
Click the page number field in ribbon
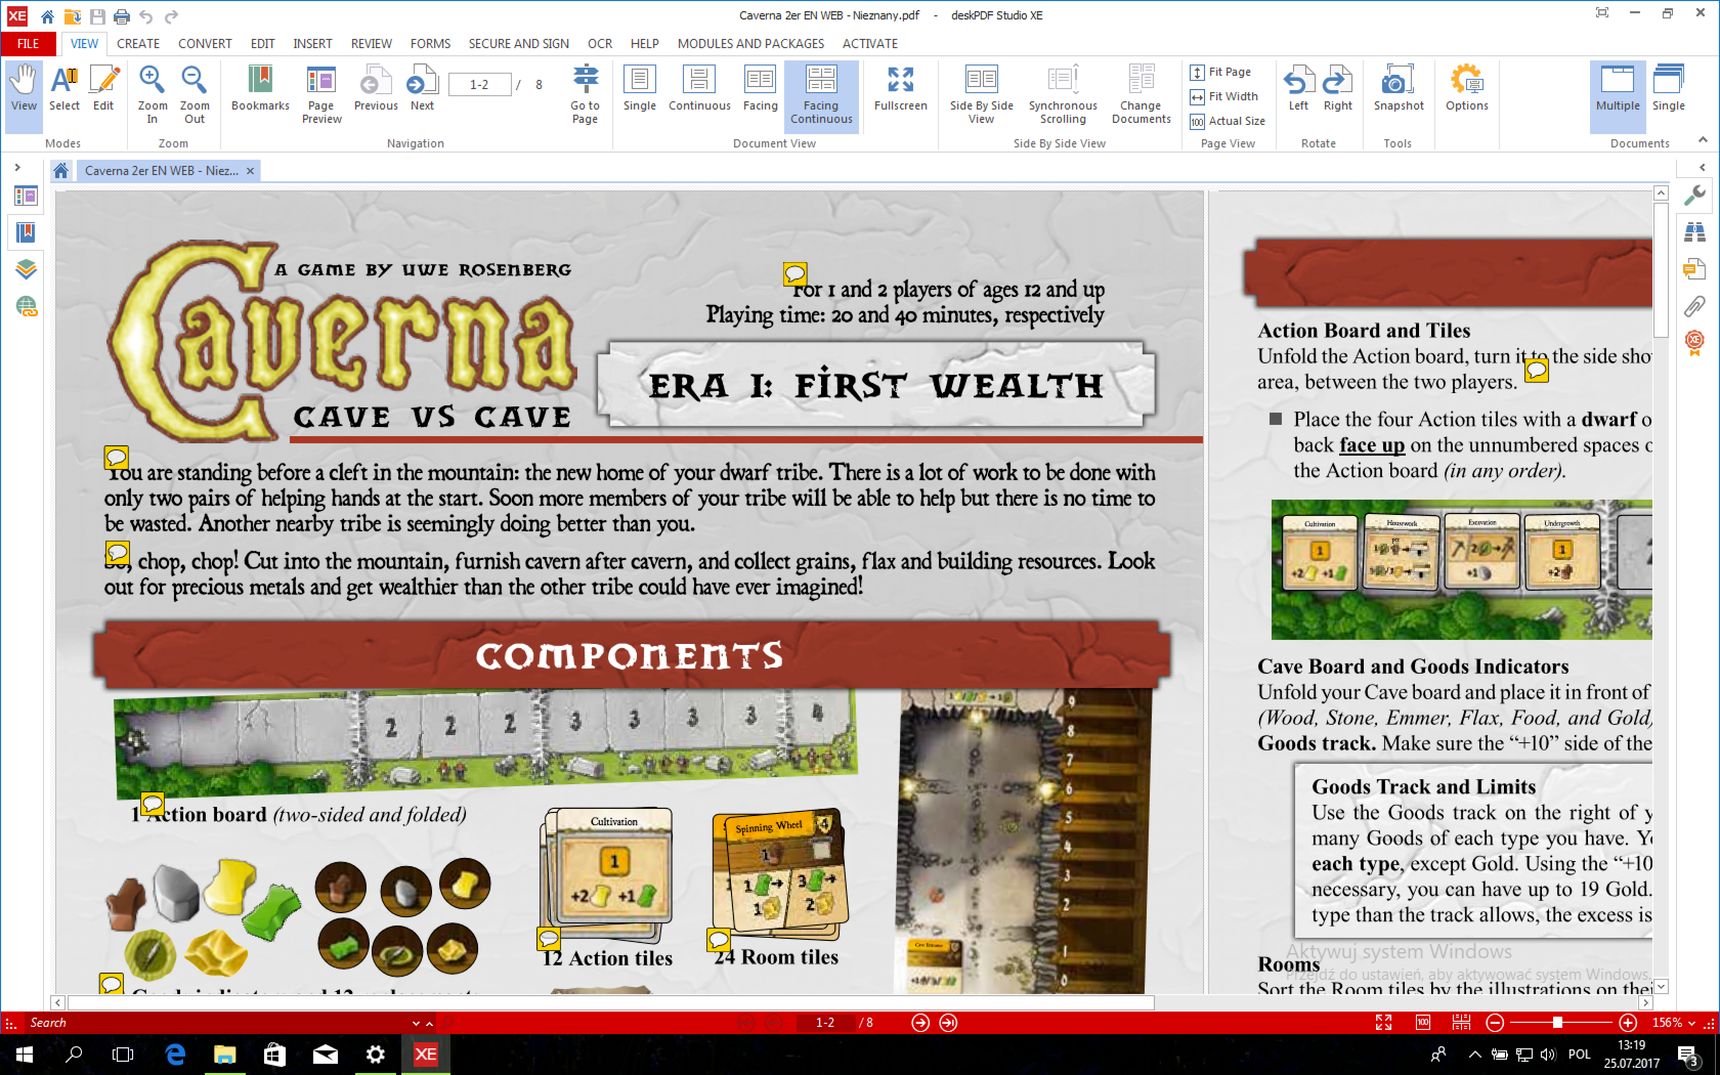tap(480, 85)
